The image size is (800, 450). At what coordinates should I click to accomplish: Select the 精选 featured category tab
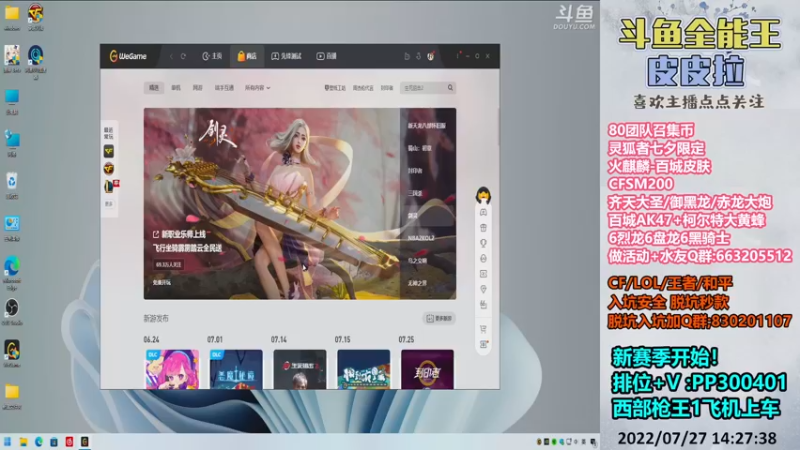click(x=154, y=88)
